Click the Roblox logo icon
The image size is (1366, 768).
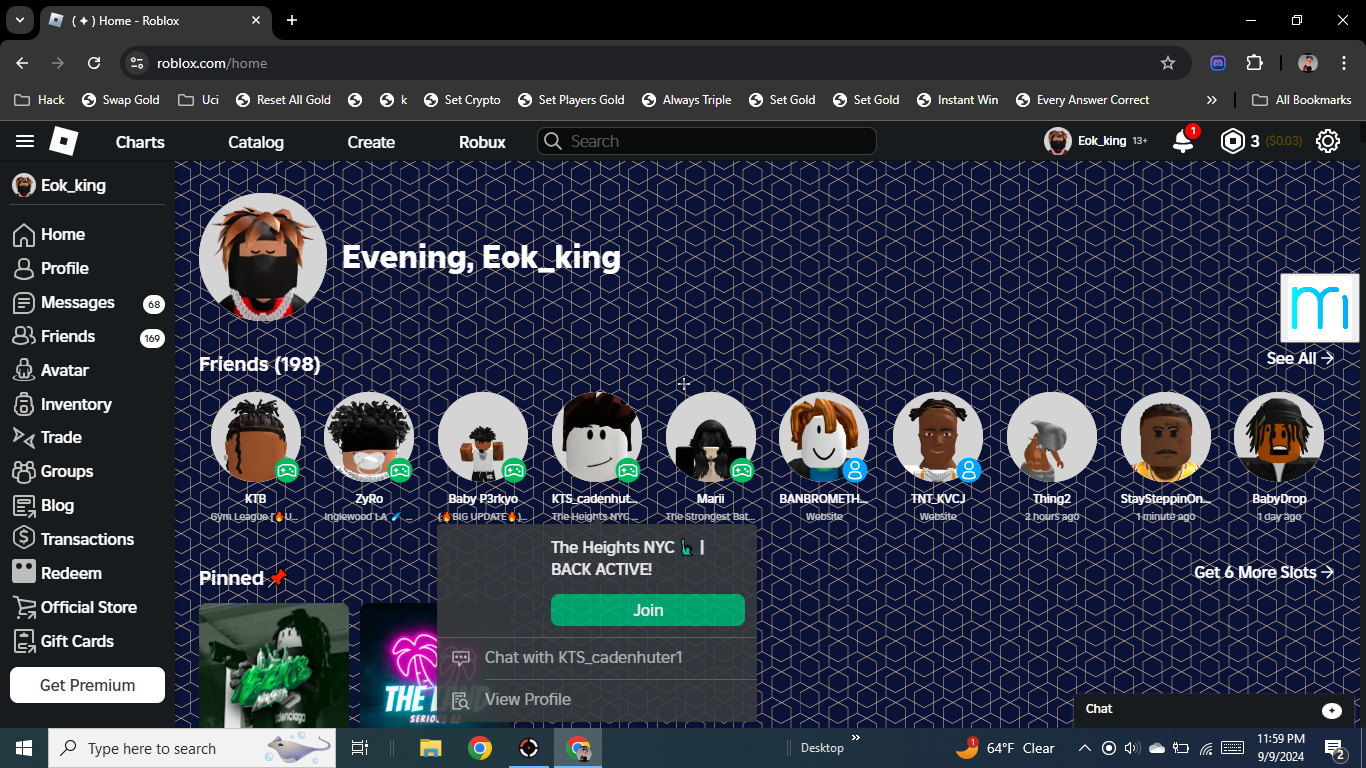[64, 141]
